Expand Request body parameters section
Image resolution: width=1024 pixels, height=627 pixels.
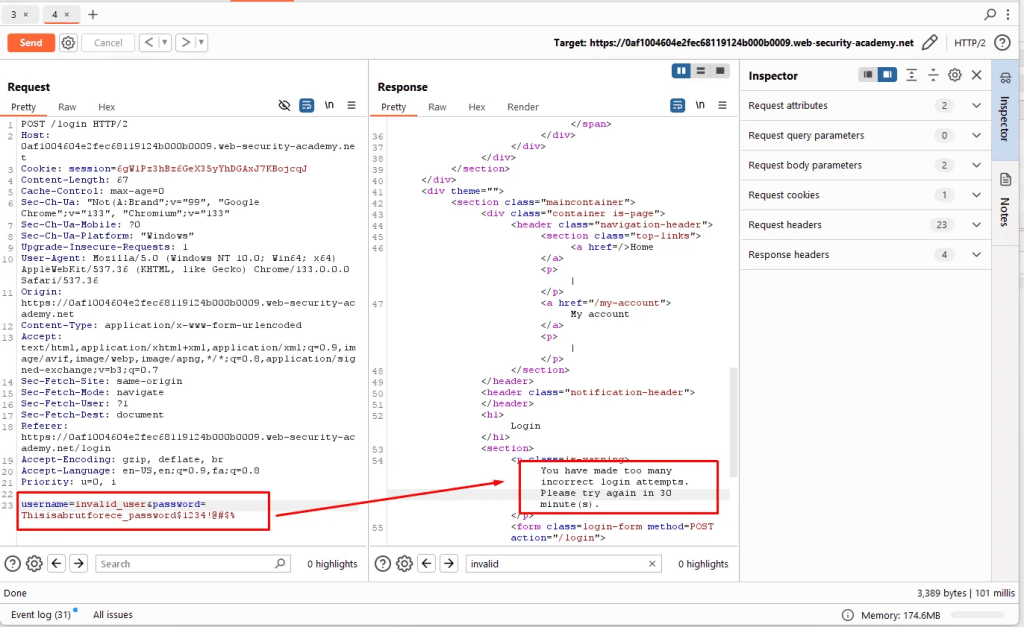(x=976, y=165)
